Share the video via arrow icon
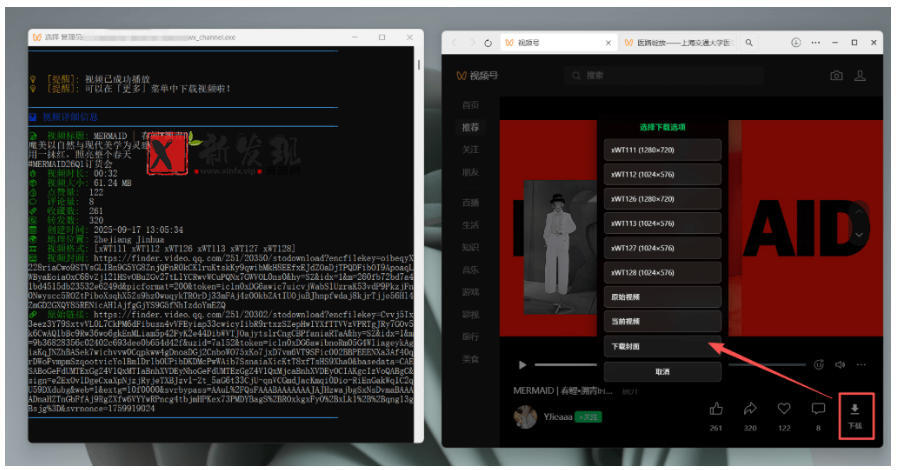Image resolution: width=899 pixels, height=470 pixels. [x=750, y=409]
